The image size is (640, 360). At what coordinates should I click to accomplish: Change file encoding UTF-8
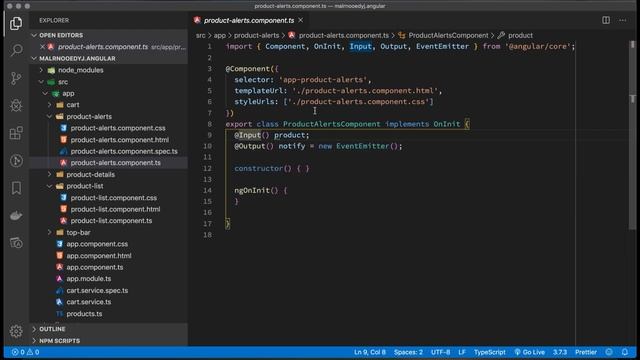(440, 352)
